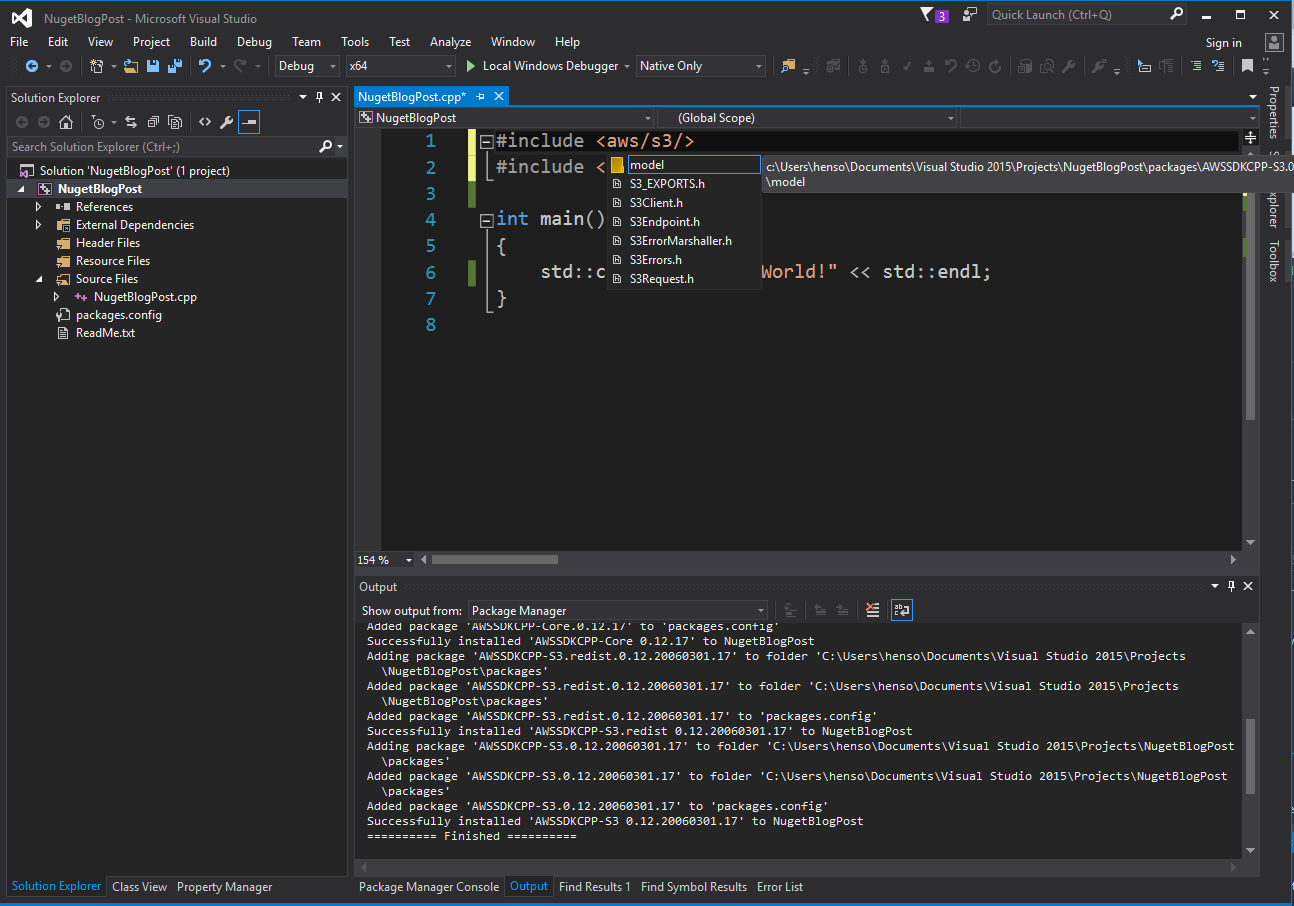Open the Show output from dropdown
The width and height of the screenshot is (1294, 906).
coord(617,610)
